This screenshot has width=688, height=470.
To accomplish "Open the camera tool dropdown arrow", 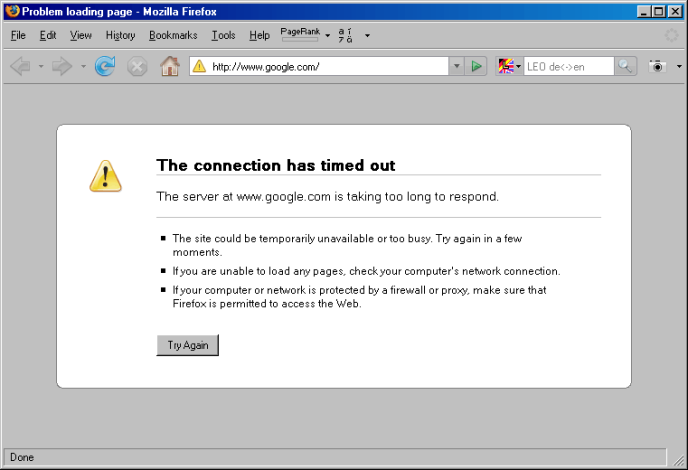I will [679, 67].
